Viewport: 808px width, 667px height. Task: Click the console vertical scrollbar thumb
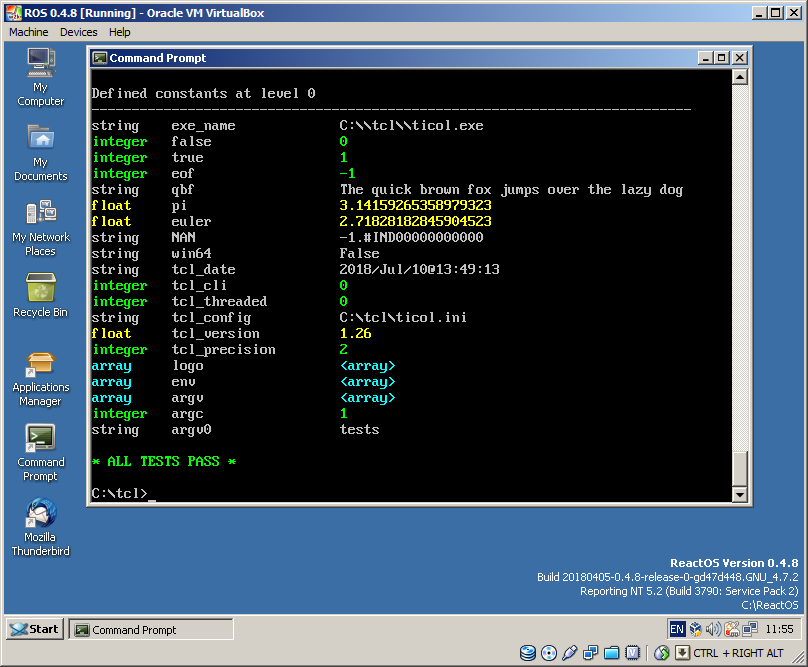coord(740,469)
